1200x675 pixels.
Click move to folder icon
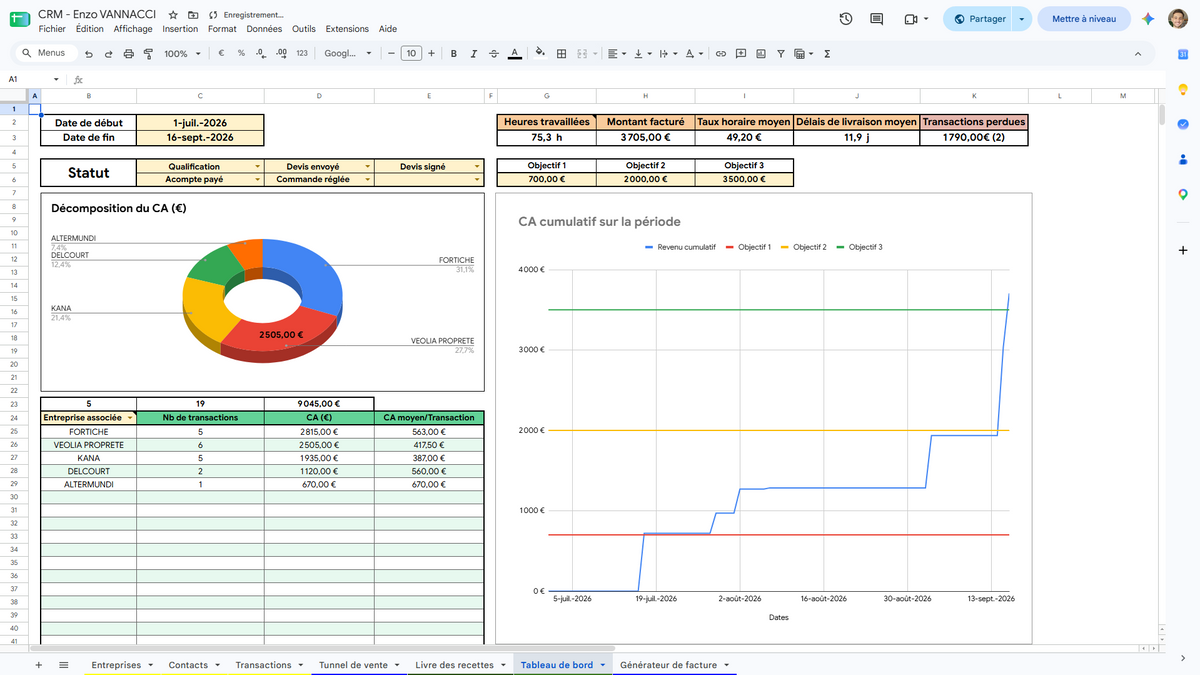click(x=193, y=16)
